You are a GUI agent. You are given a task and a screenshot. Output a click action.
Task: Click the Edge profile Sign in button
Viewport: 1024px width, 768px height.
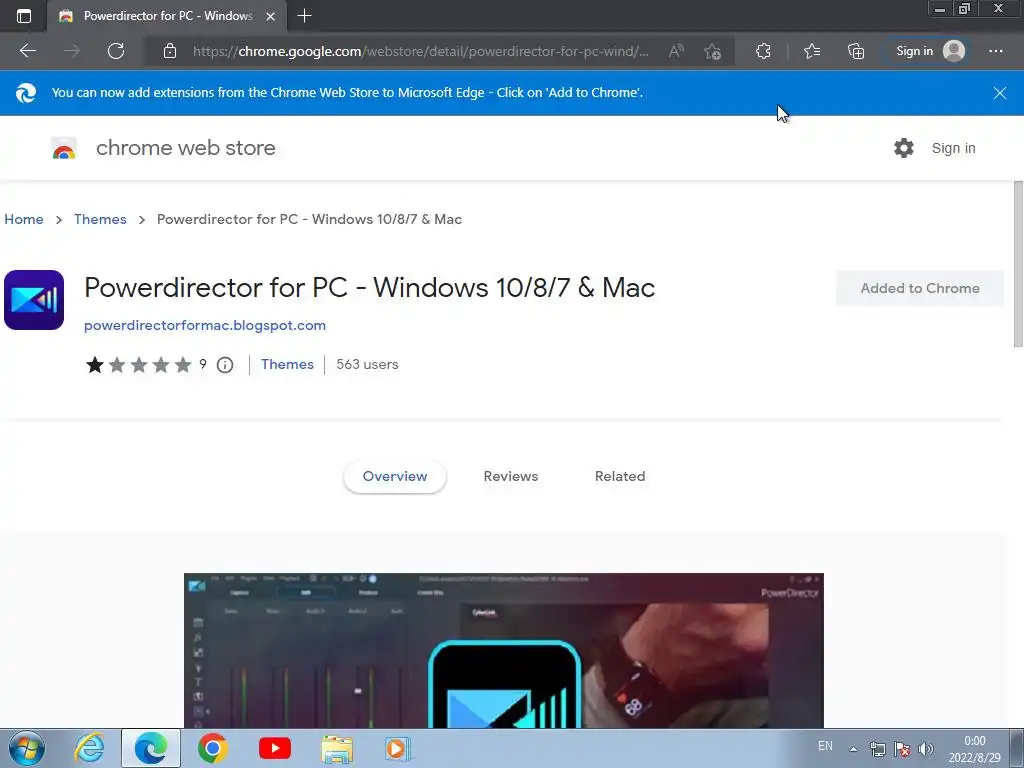point(930,51)
